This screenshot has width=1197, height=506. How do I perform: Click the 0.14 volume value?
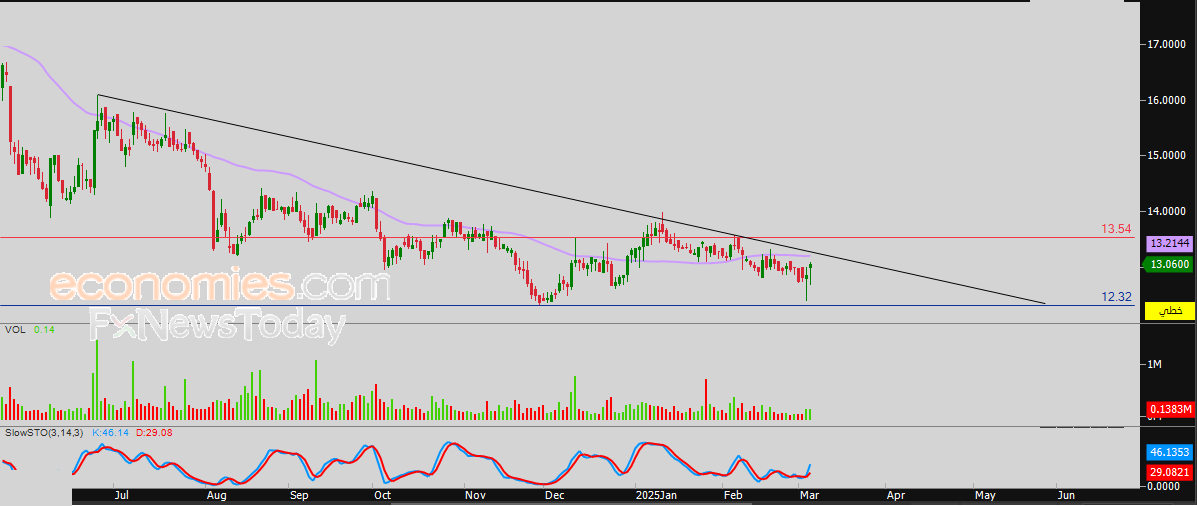(45, 330)
